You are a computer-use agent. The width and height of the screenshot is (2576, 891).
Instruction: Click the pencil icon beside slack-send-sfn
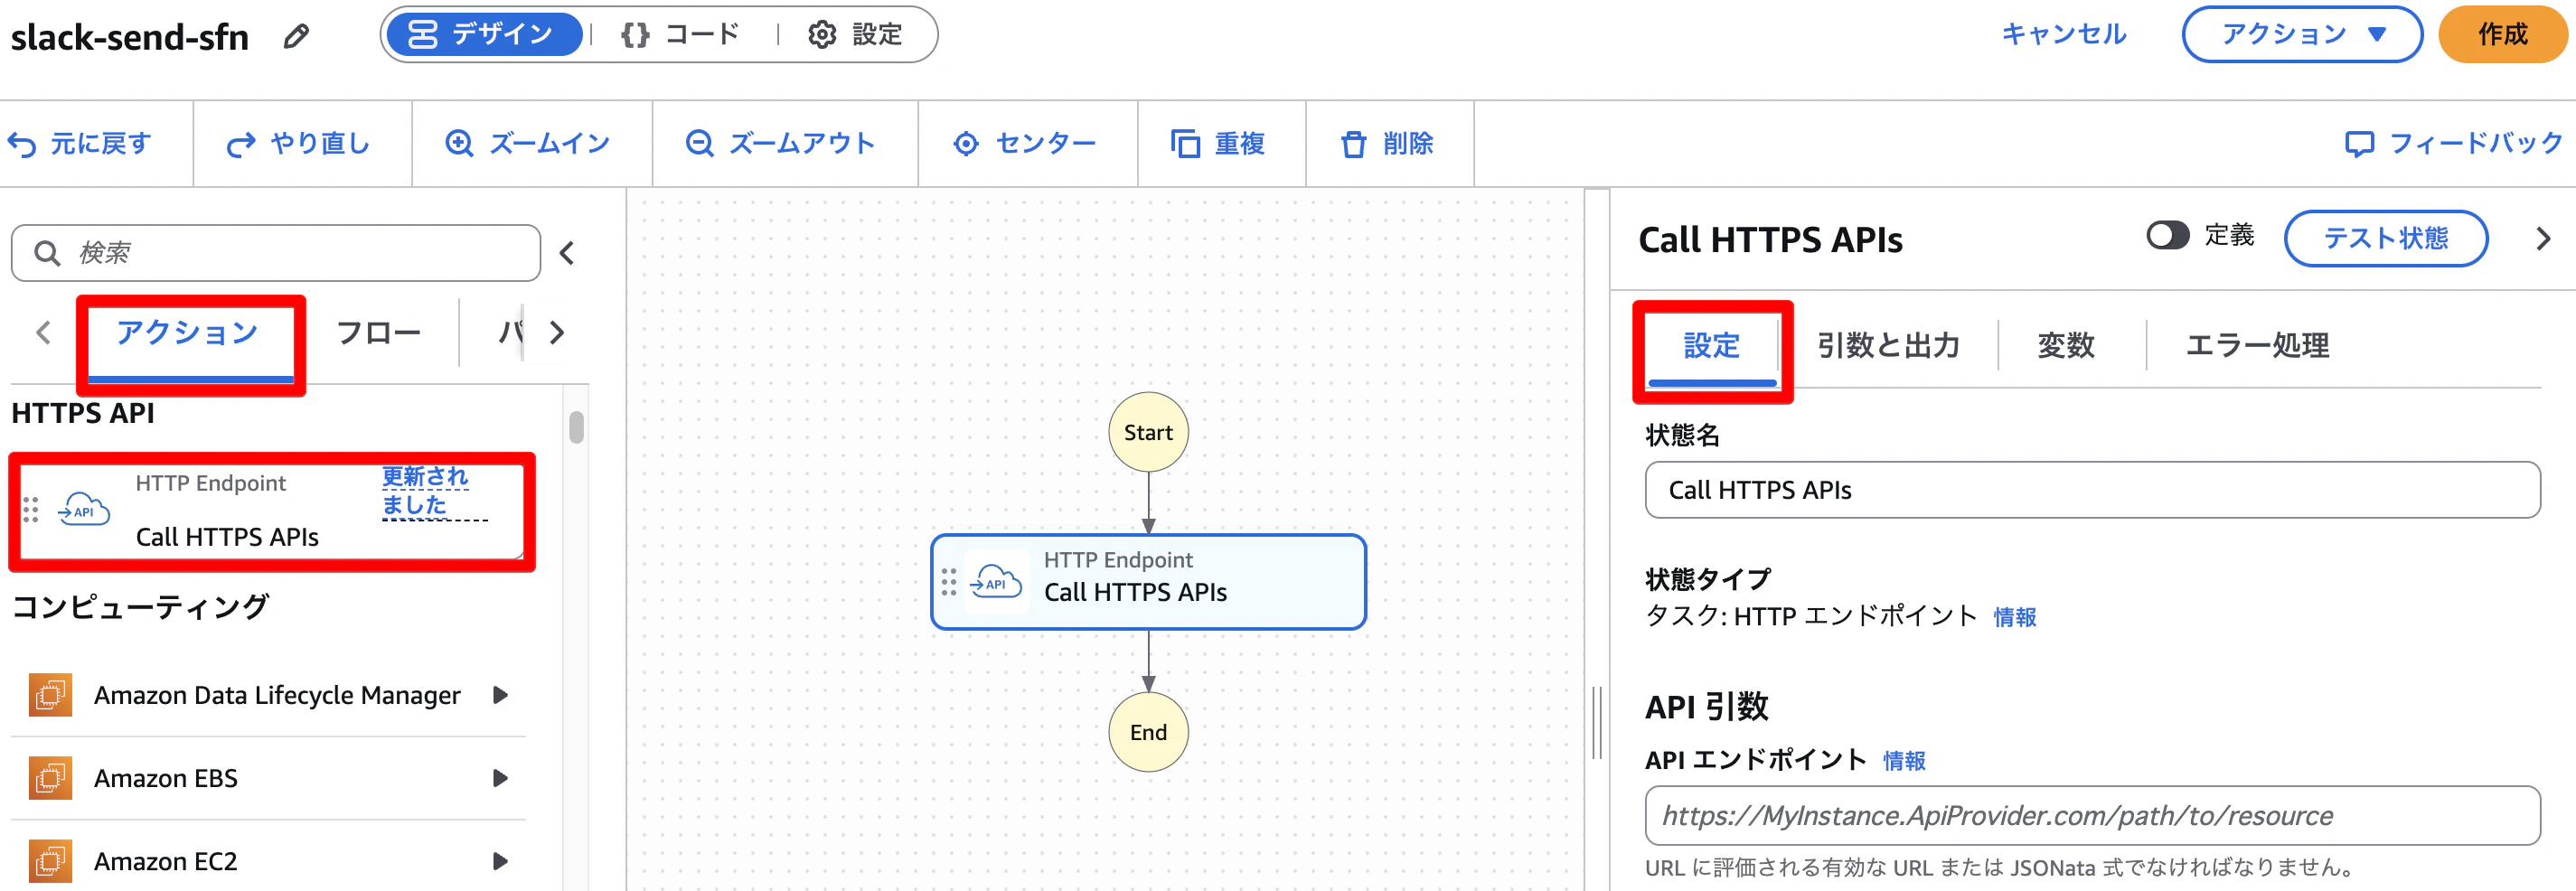click(296, 37)
